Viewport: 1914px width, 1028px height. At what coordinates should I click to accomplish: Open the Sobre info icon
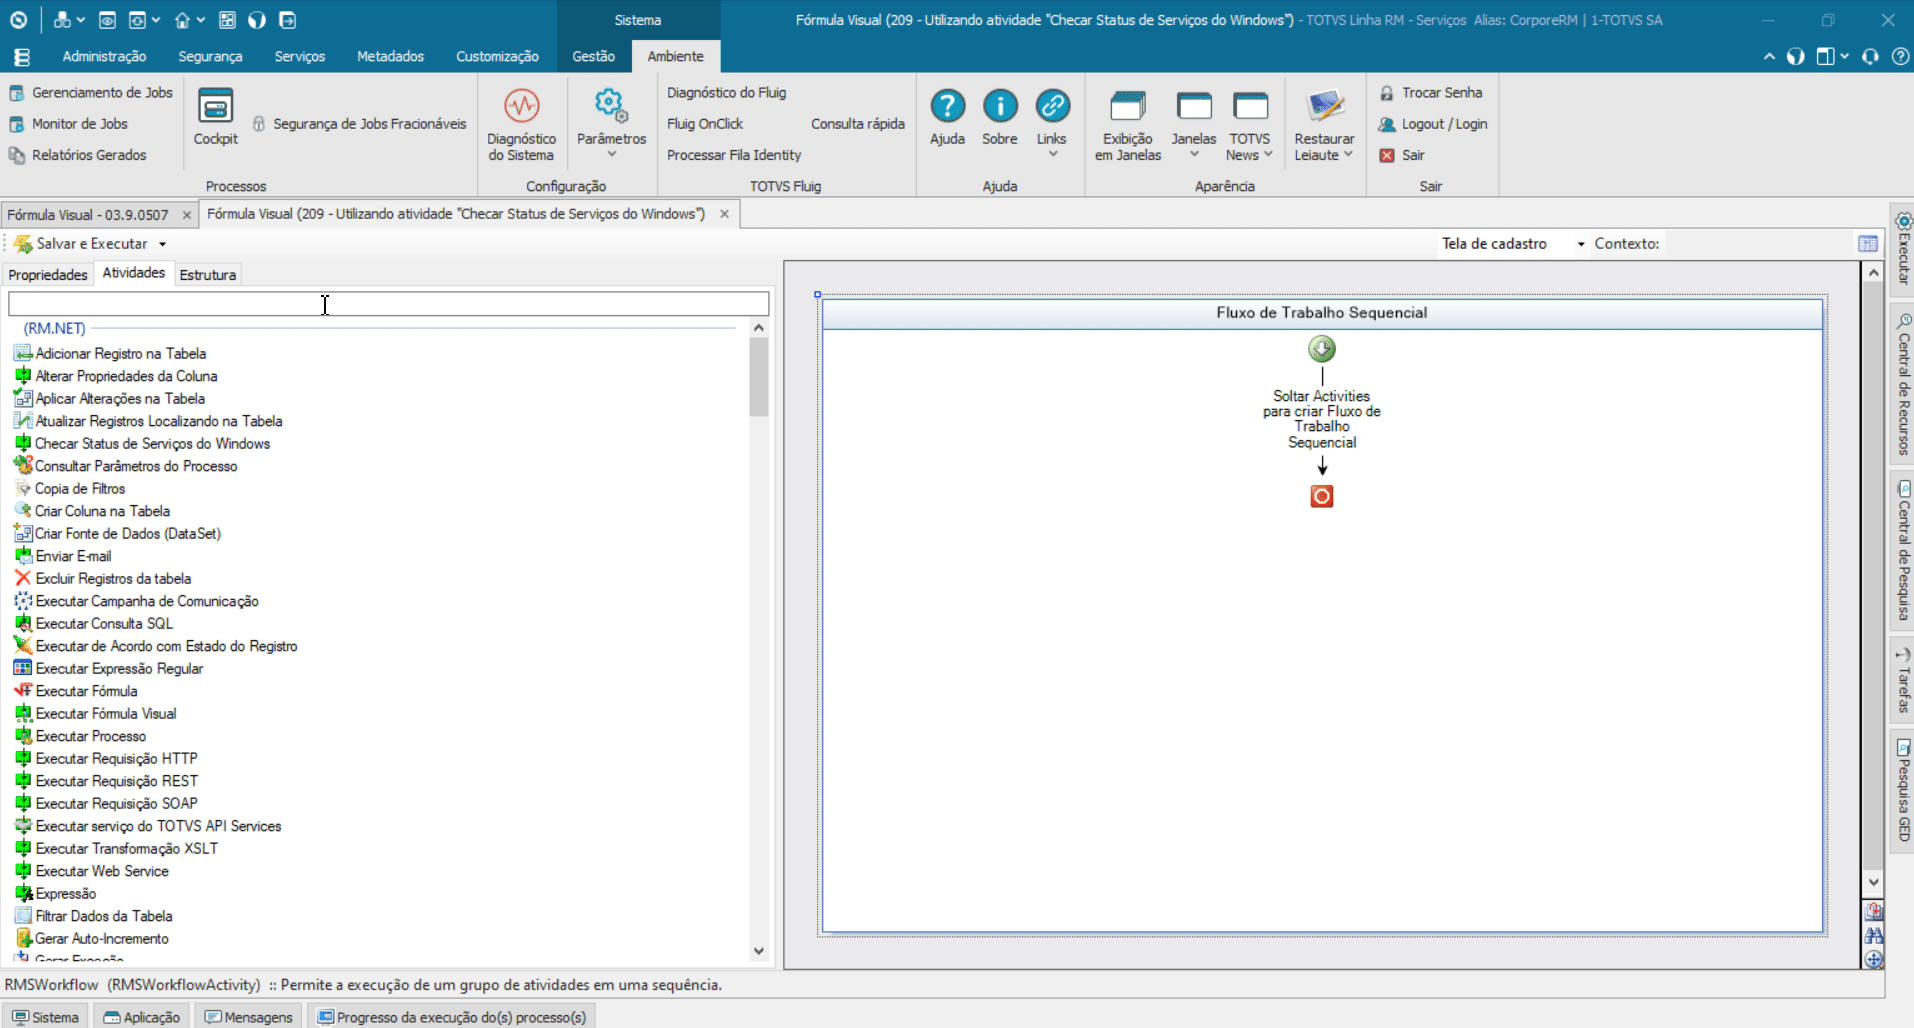(999, 105)
